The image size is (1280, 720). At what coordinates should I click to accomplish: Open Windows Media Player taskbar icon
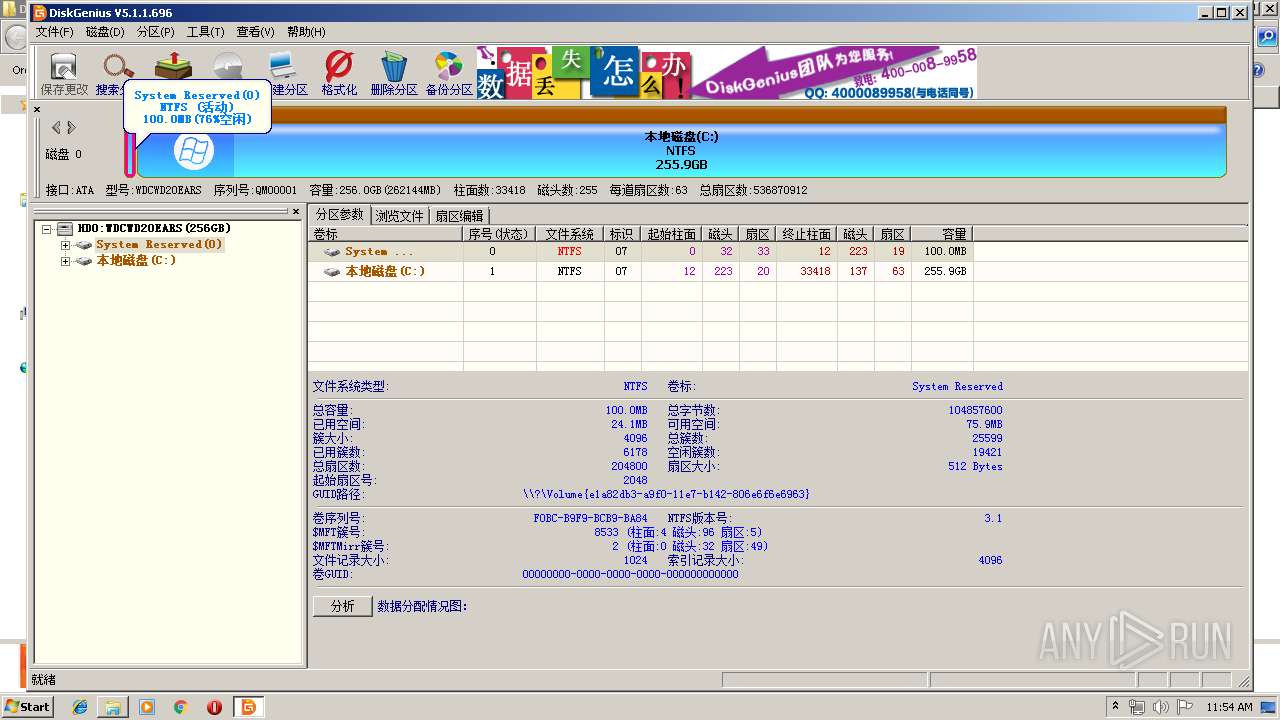tap(147, 707)
